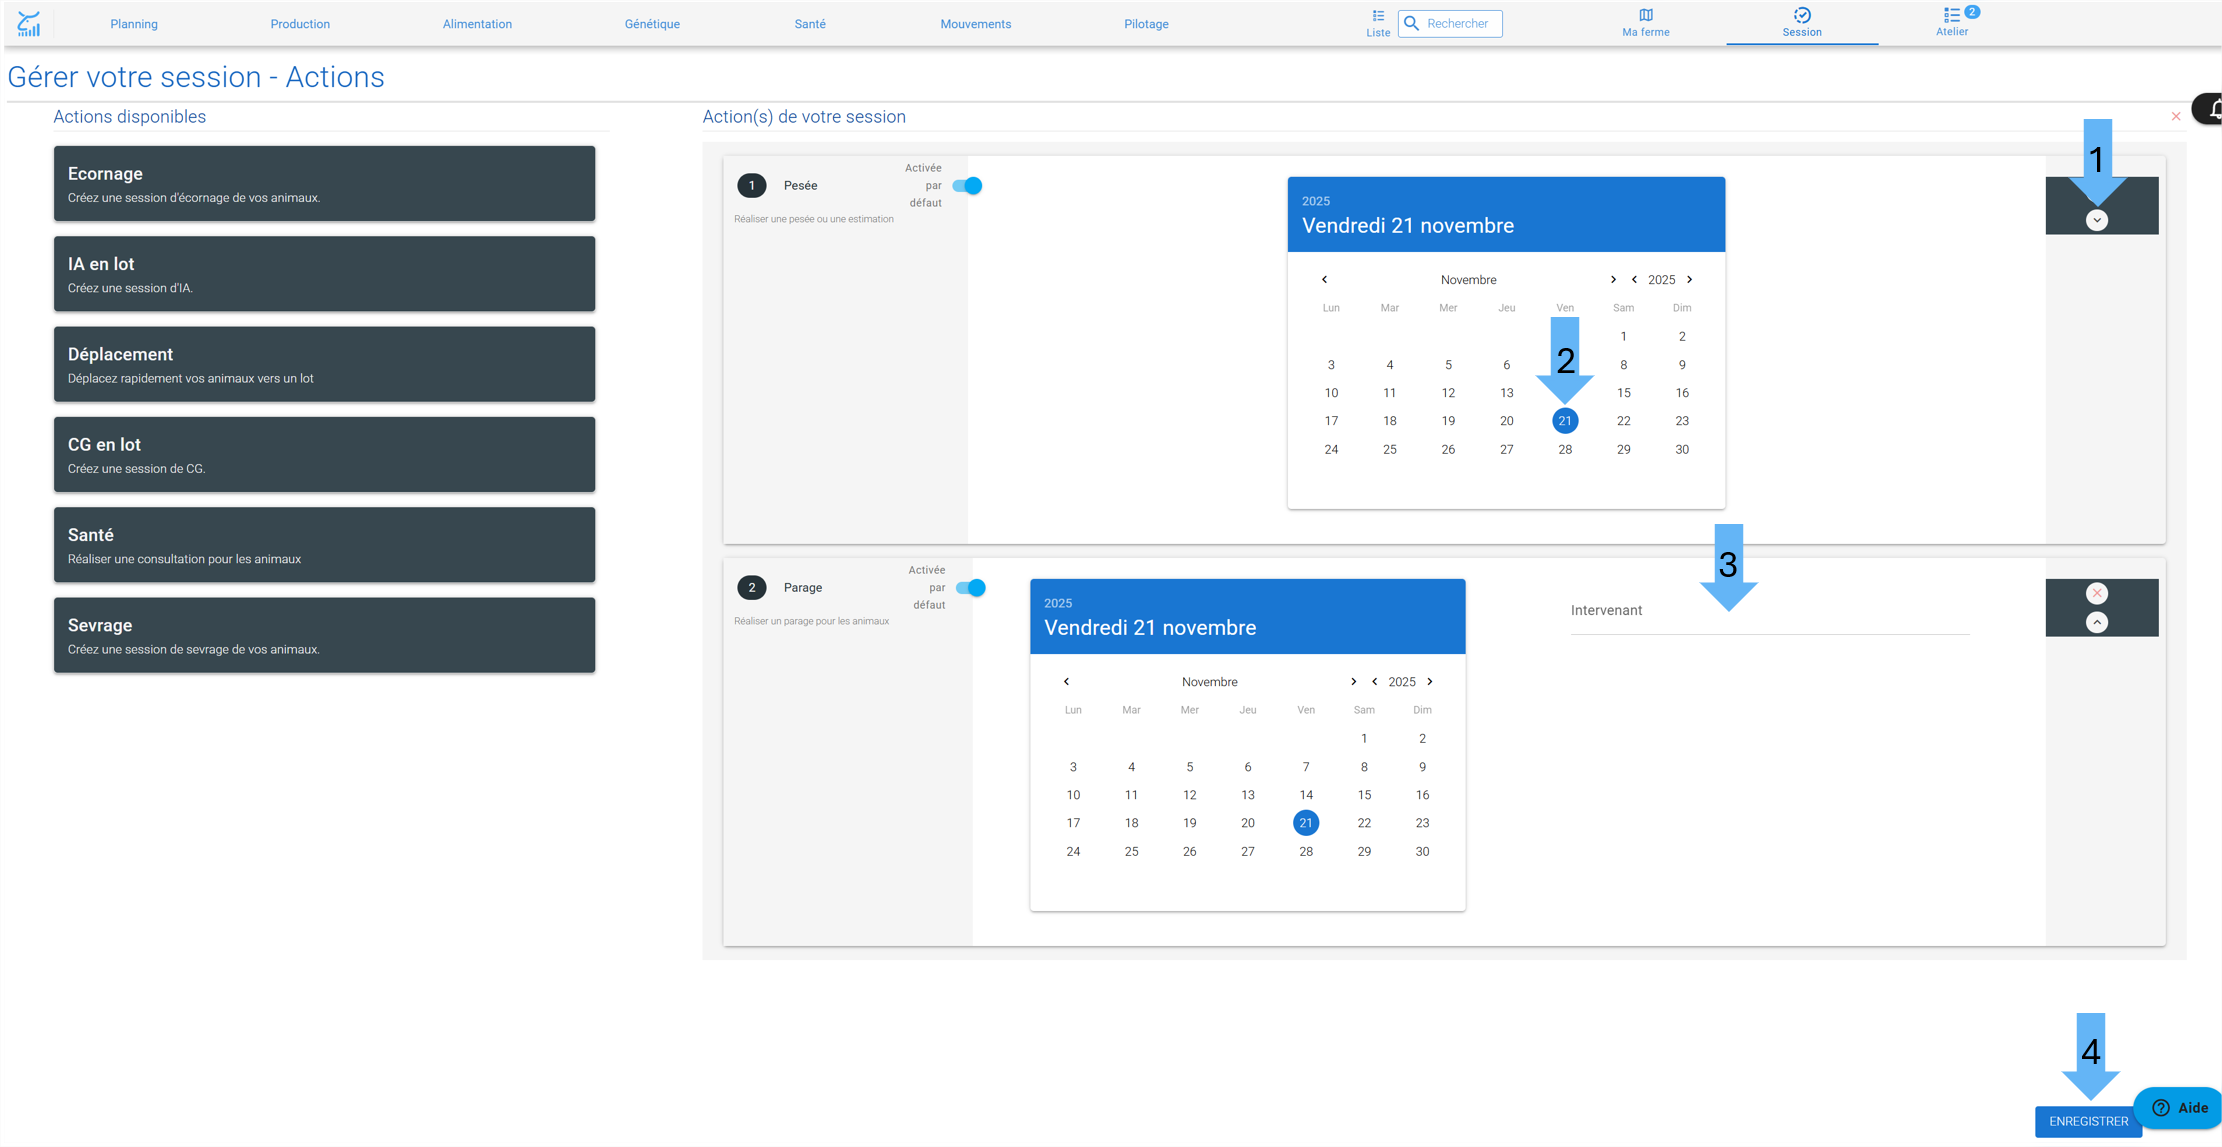Close the session actions panel red X
Viewport: 2222px width, 1147px height.
pos(2175,116)
